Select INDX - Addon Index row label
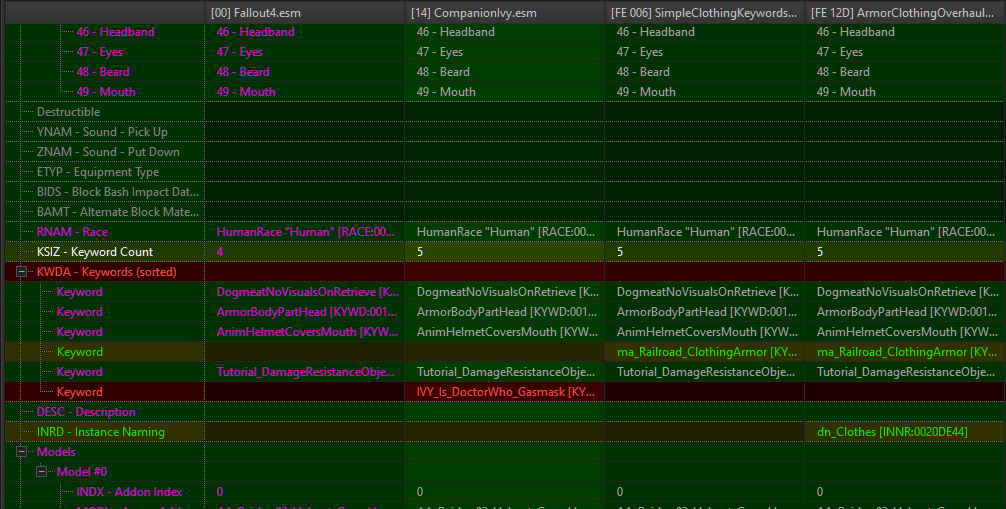 [130, 492]
